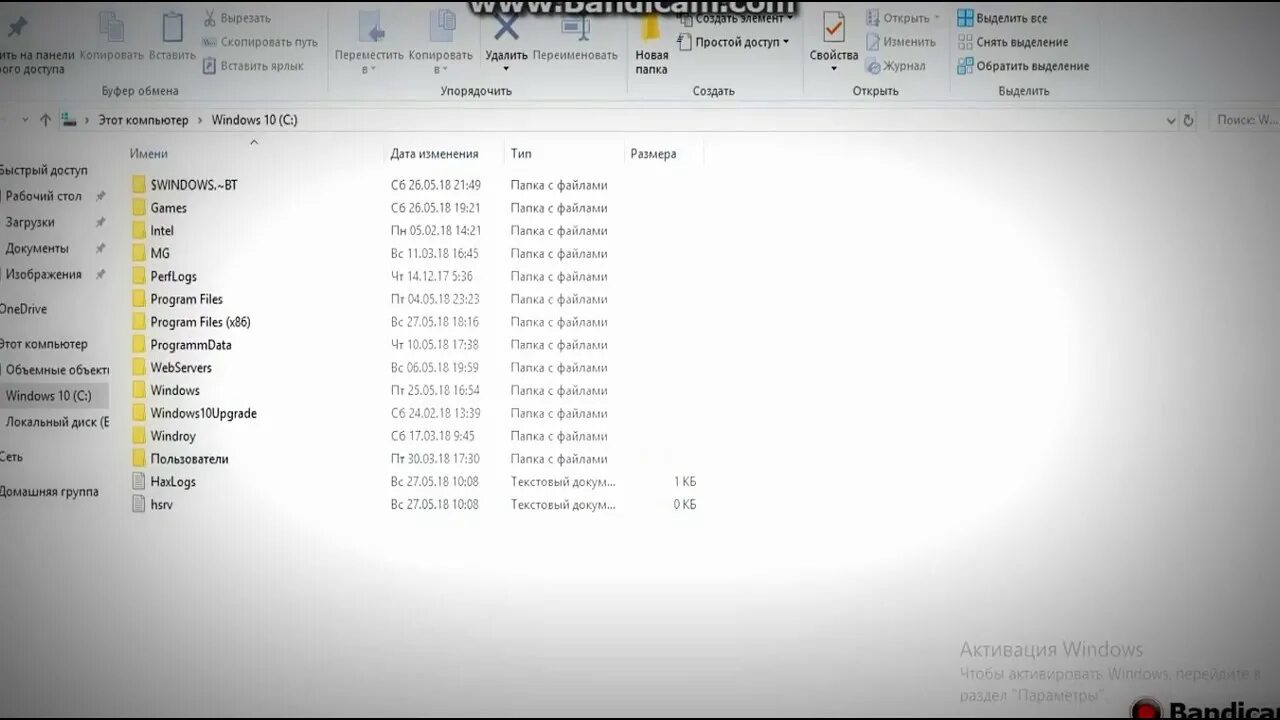The height and width of the screenshot is (720, 1280).
Task: Click the '1 КБ' size value for HaxLogs
Action: click(685, 482)
